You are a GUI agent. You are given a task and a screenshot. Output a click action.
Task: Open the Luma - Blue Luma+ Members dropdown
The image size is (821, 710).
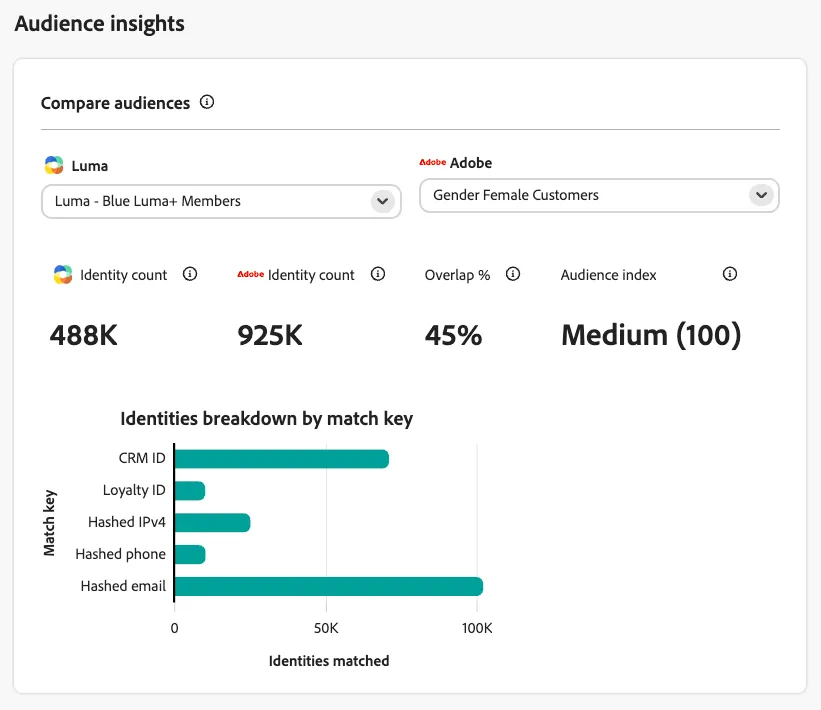coord(221,201)
